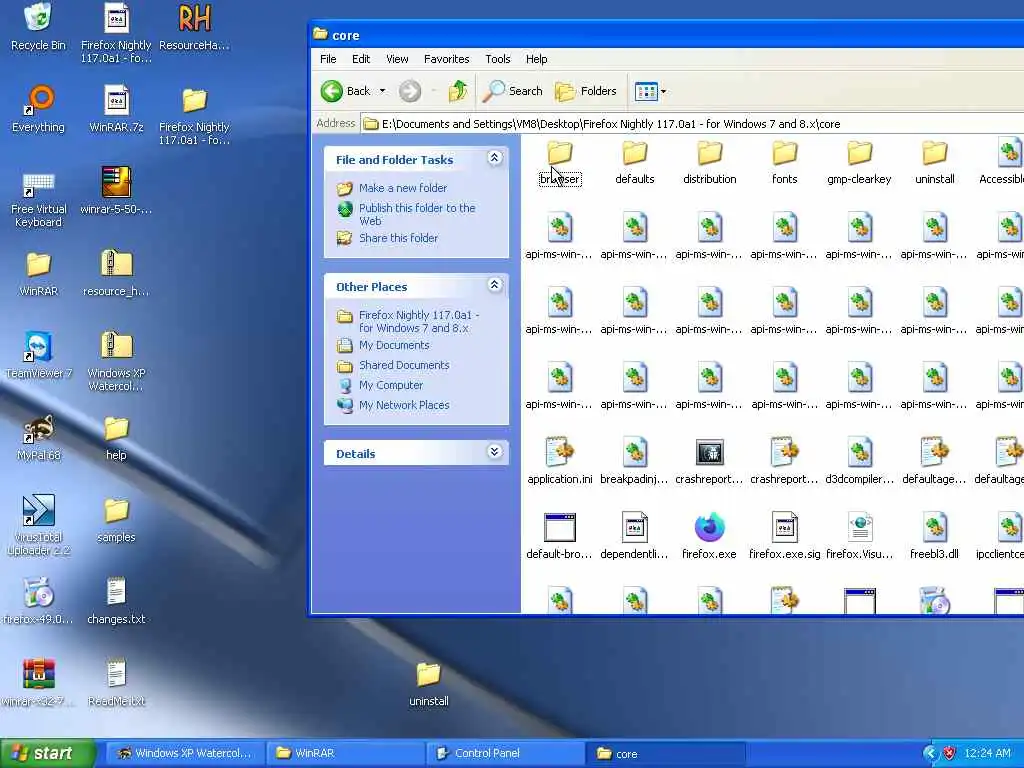1024x768 pixels.
Task: Click Publish this folder to the Web
Action: point(417,214)
